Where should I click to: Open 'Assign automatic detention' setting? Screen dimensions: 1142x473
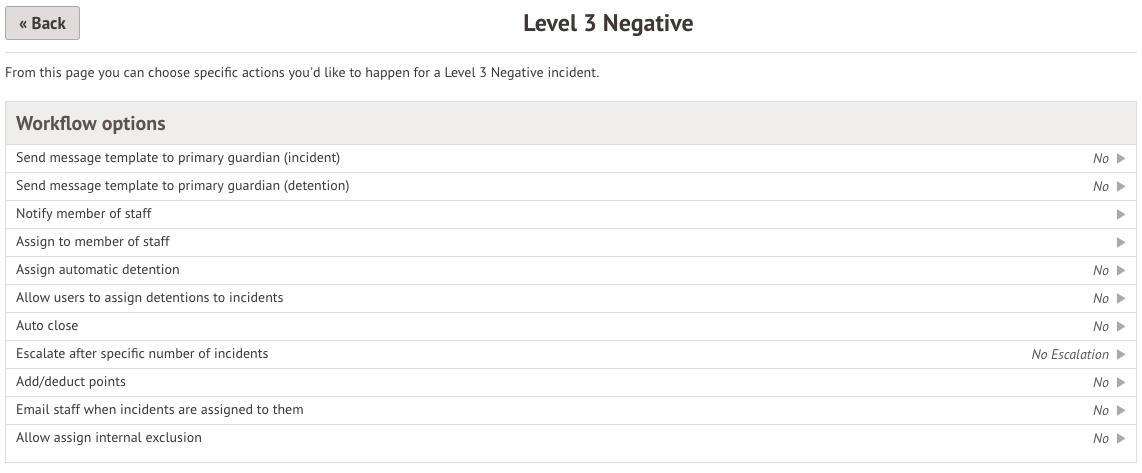pyautogui.click(x=98, y=270)
